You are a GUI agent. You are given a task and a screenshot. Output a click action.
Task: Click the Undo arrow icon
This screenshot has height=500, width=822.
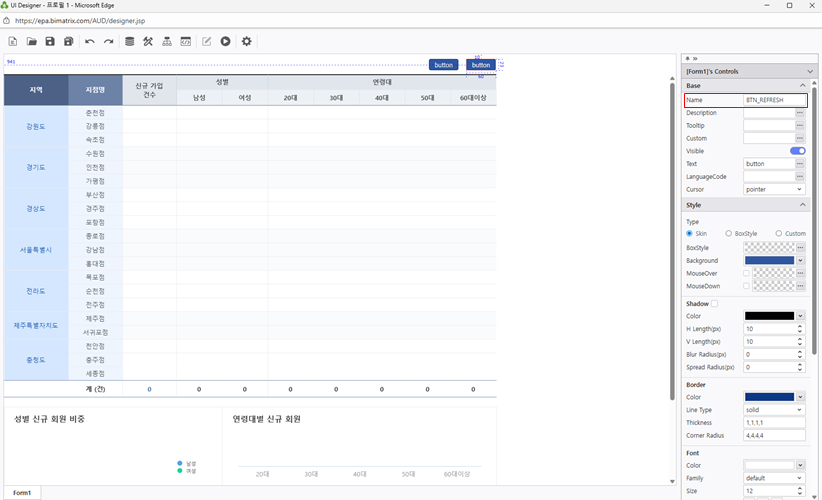point(90,41)
